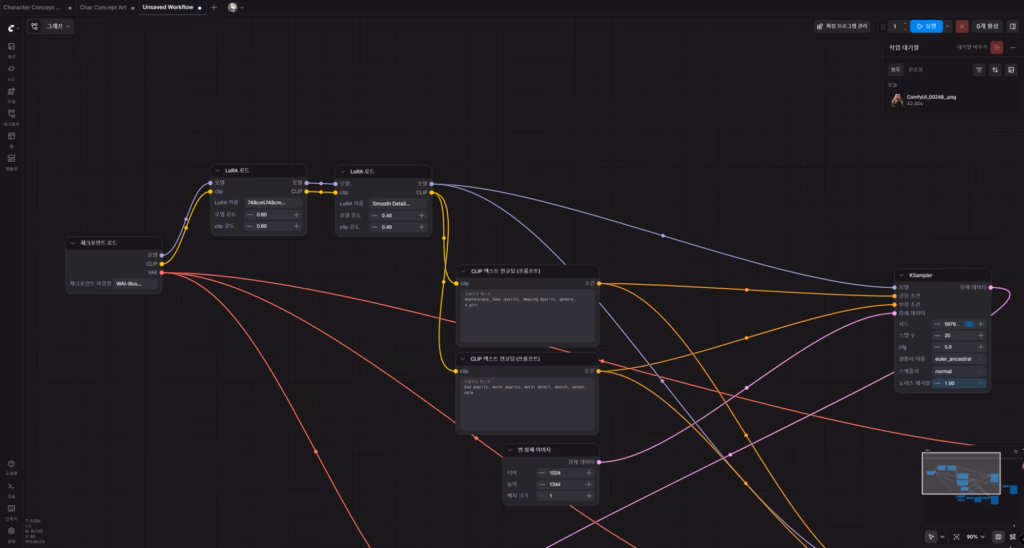1024x548 pixels.
Task: Click the fit view icon at bottom
Action: pos(956,537)
